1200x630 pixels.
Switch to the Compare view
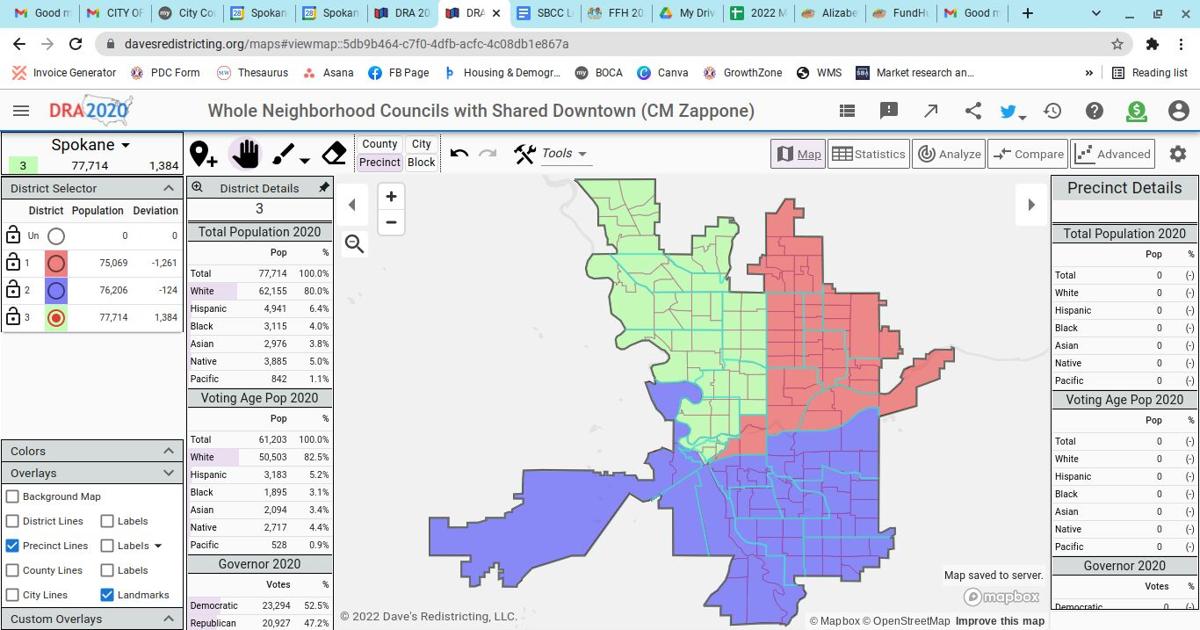1028,154
